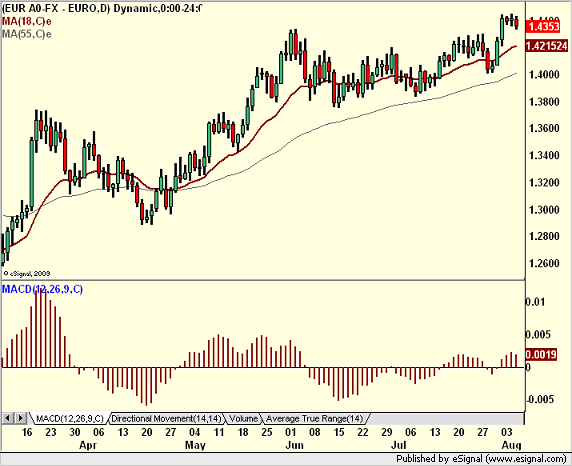Click the MACD(12,26,9,C) study title
This screenshot has width=572, height=466.
42,289
